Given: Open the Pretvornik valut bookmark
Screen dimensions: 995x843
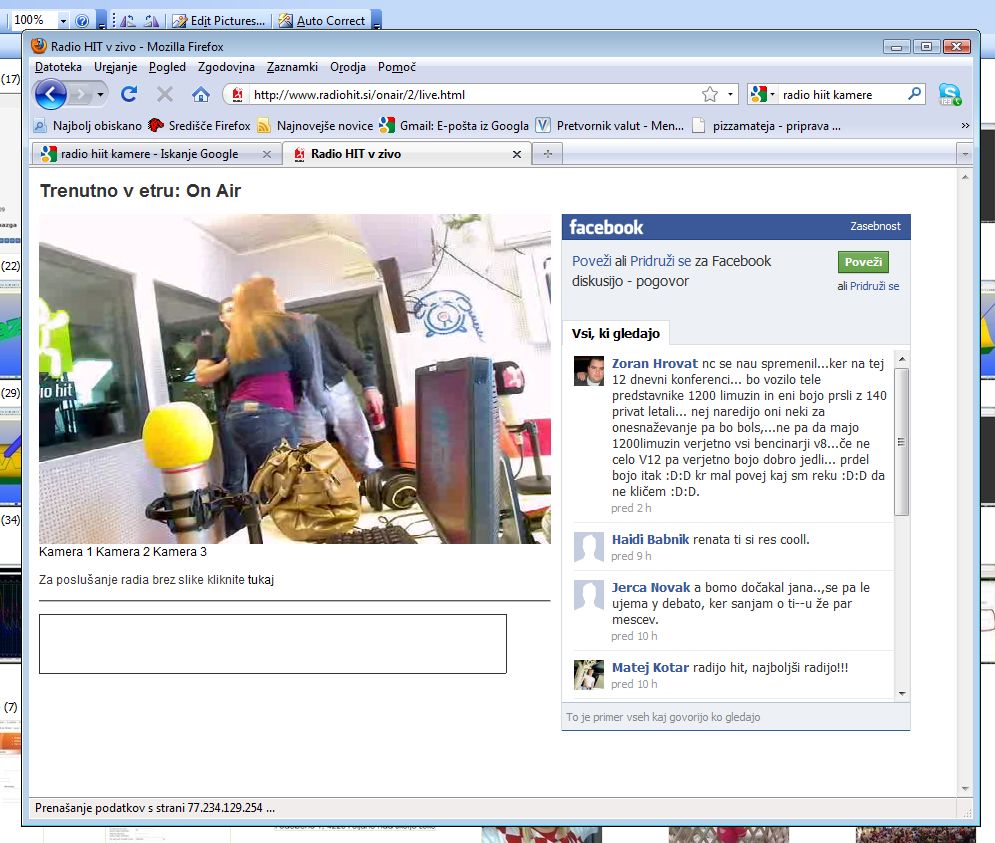Looking at the screenshot, I should (610, 126).
